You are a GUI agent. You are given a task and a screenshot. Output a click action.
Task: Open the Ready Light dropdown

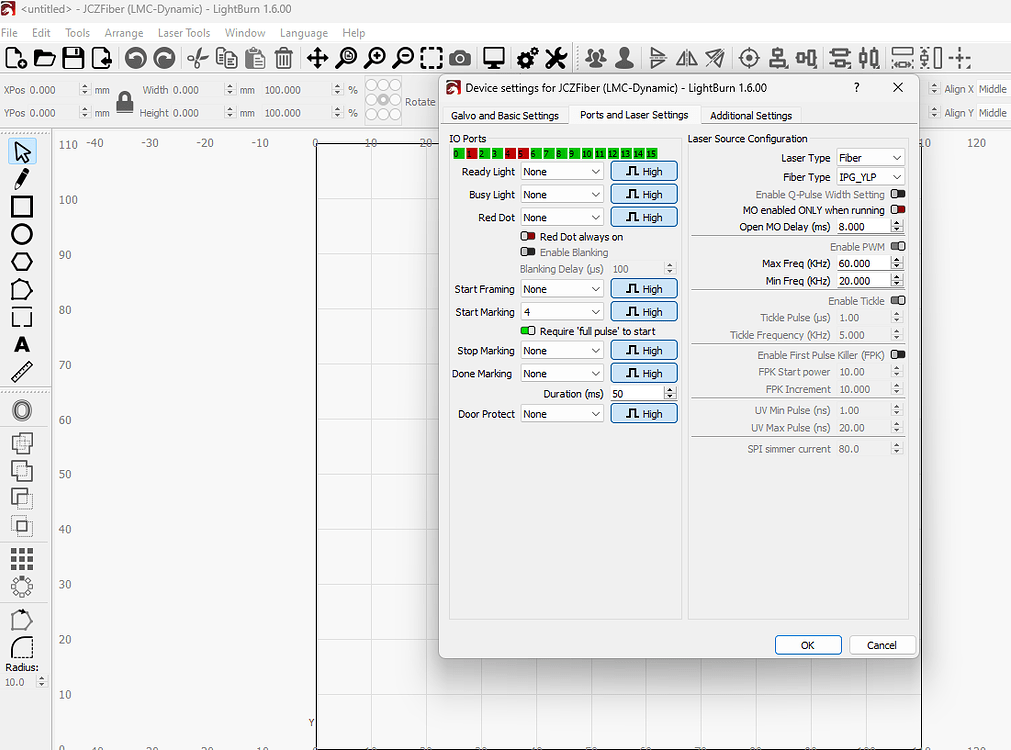[x=561, y=171]
